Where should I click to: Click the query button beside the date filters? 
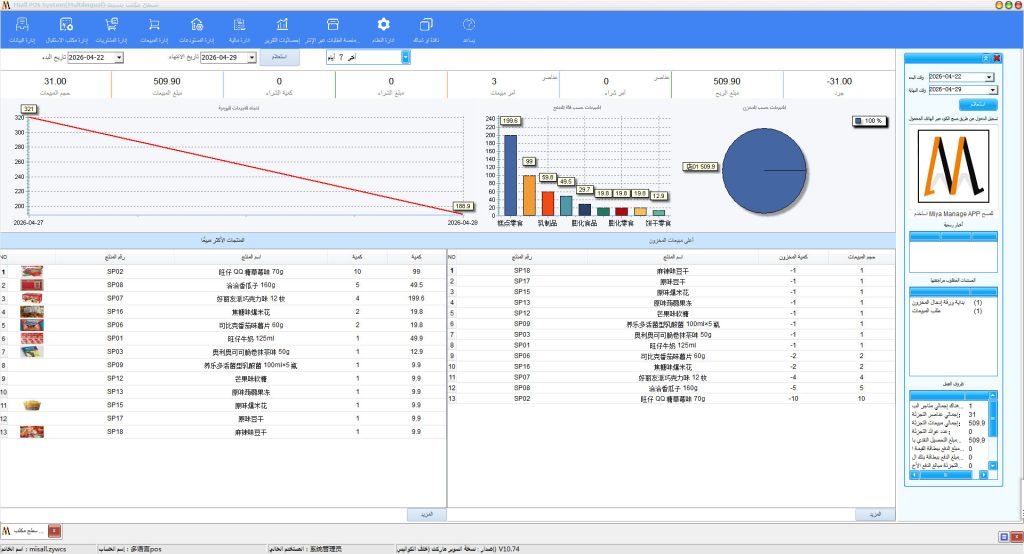(280, 58)
